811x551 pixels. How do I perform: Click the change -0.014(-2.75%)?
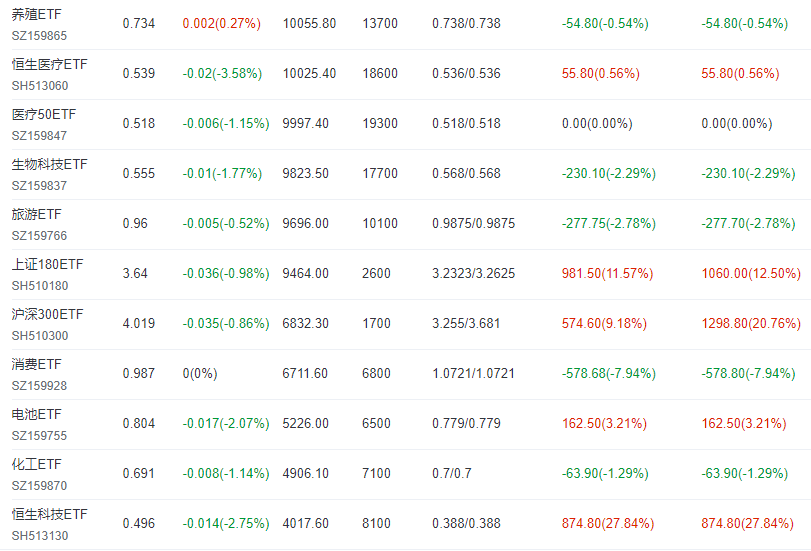[x=226, y=524]
